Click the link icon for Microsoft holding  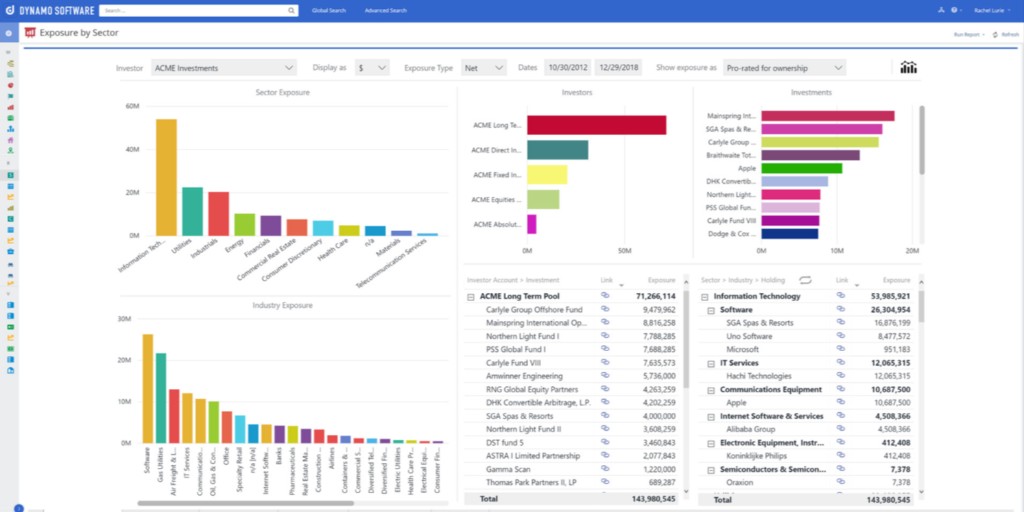click(x=840, y=349)
